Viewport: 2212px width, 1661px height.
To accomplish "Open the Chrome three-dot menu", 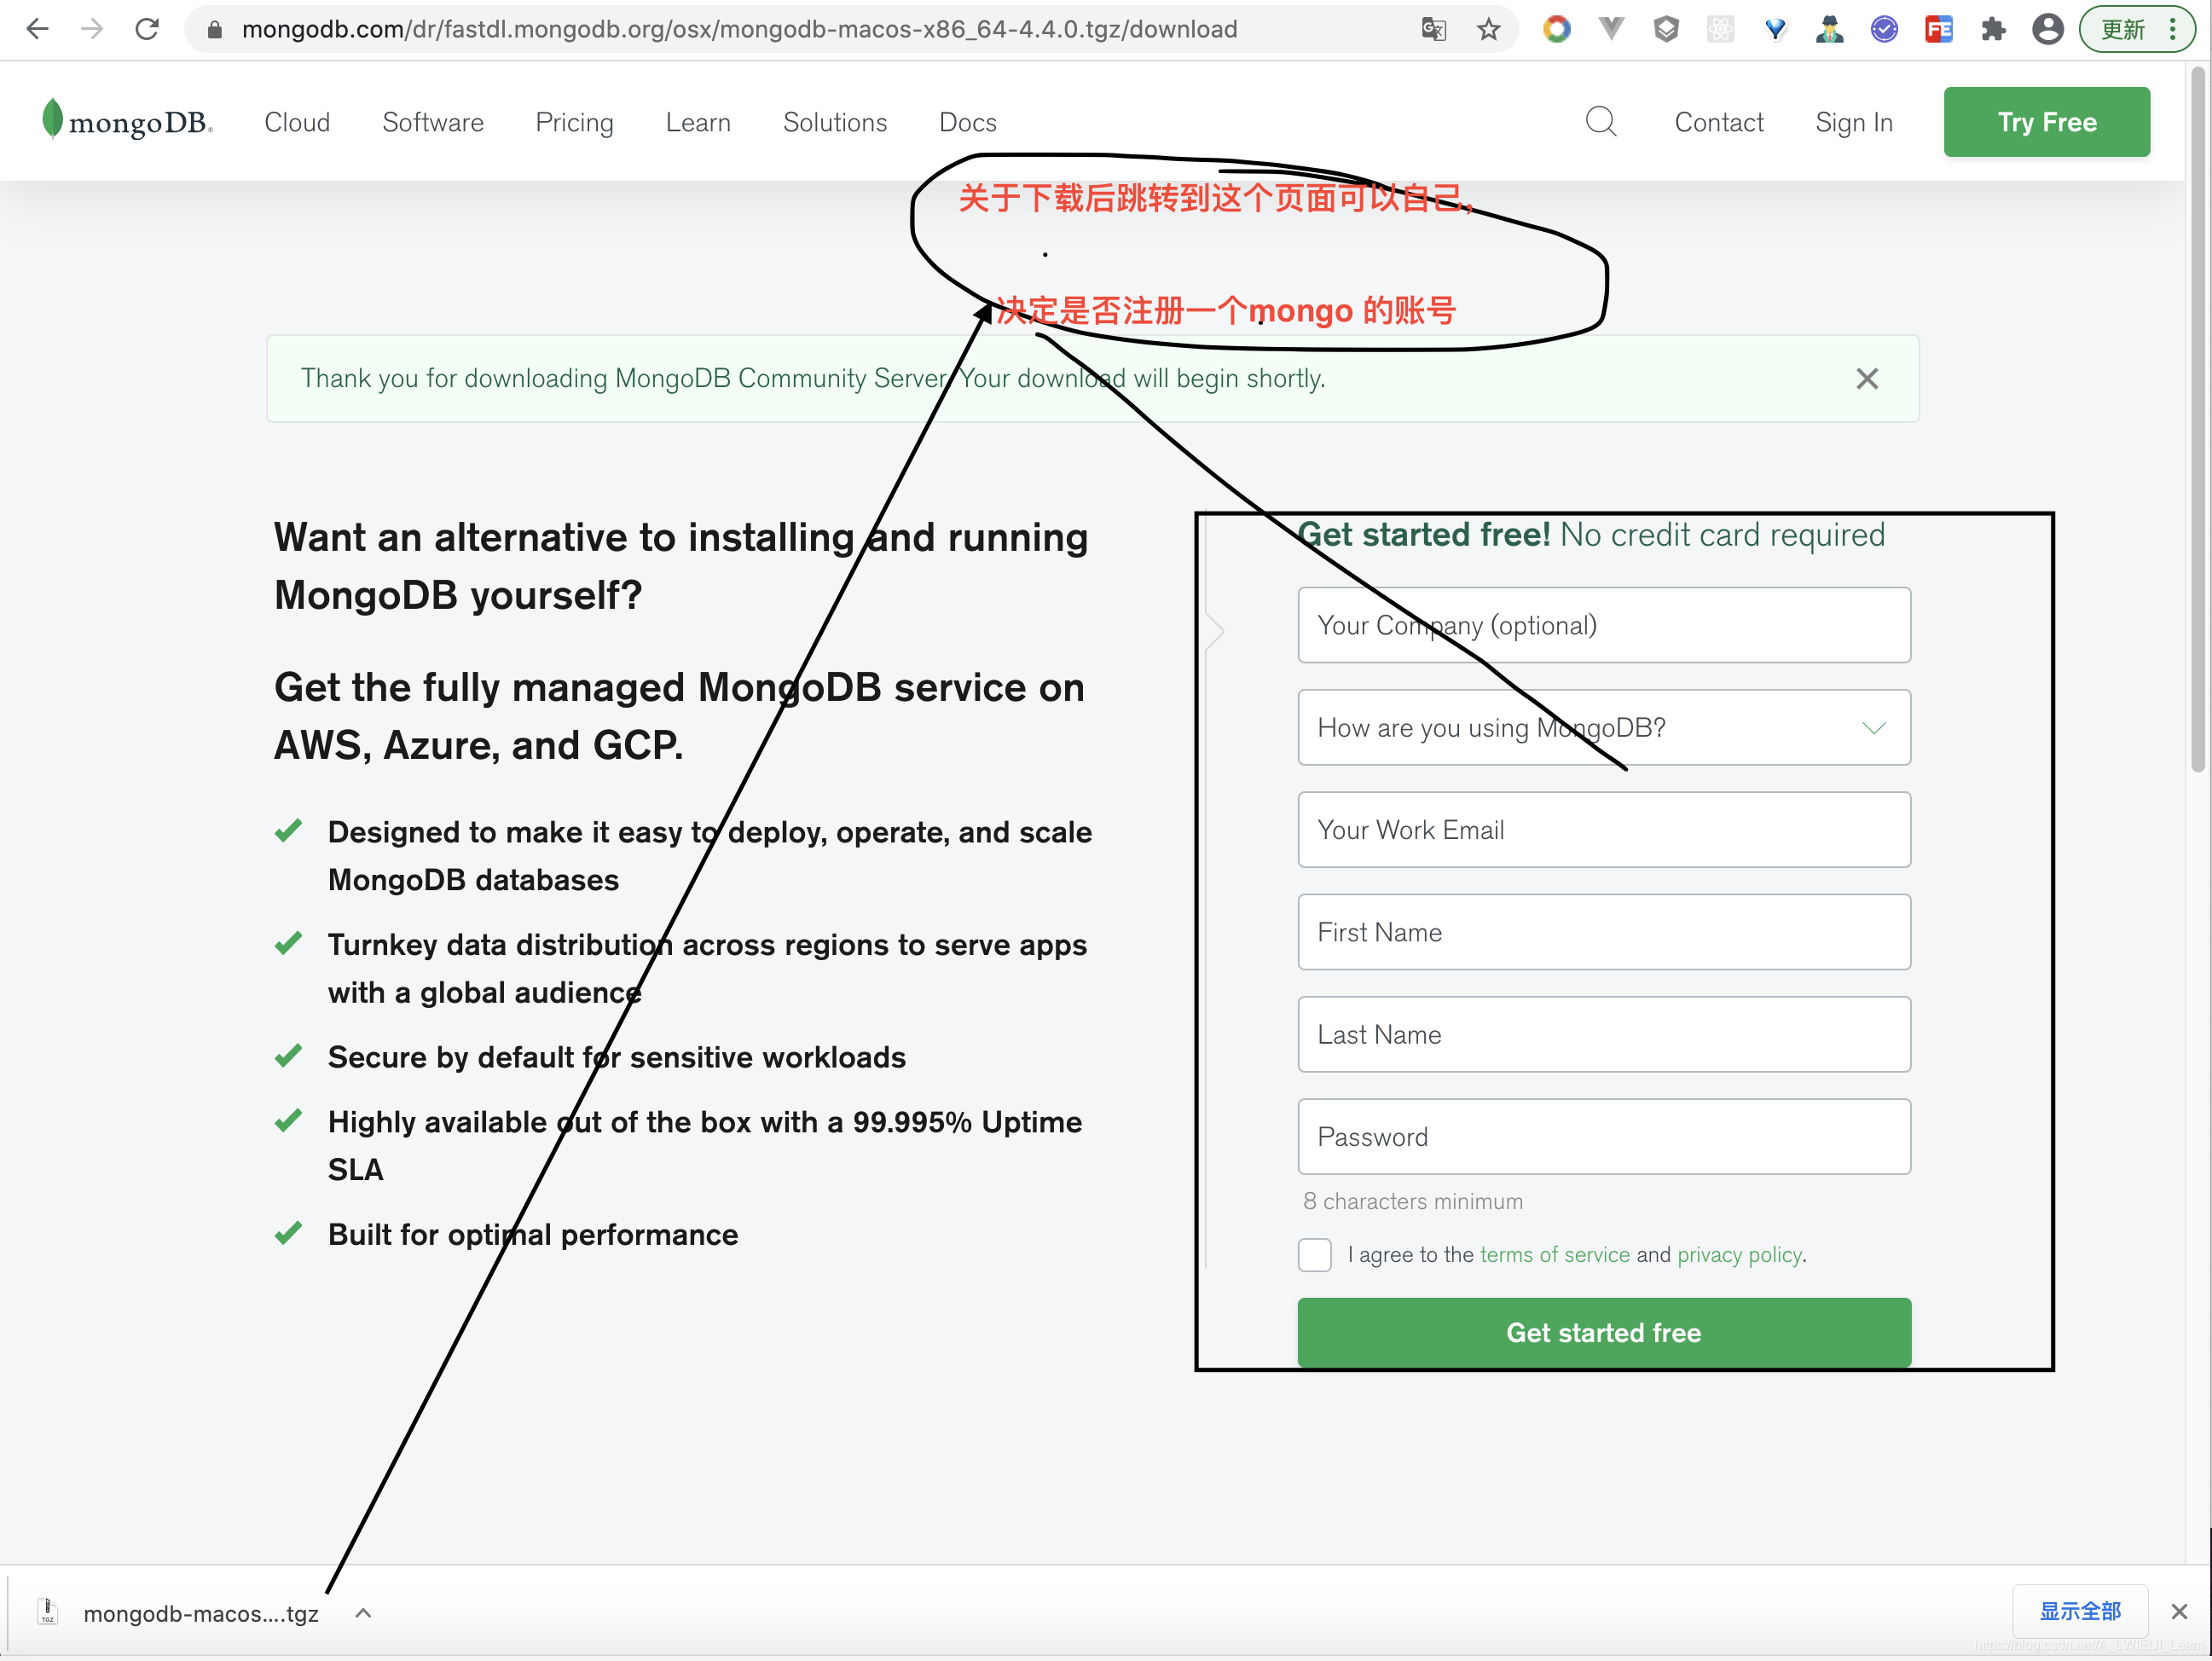I will click(x=2170, y=29).
